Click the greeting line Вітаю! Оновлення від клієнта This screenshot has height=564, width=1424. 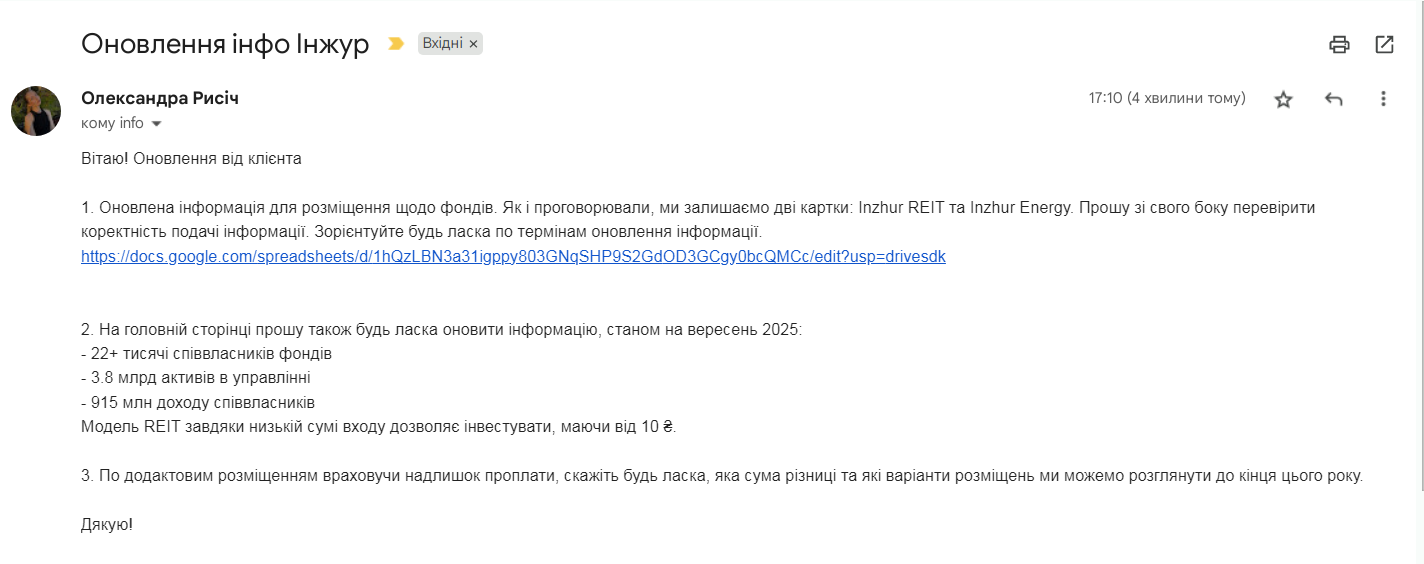coord(191,159)
